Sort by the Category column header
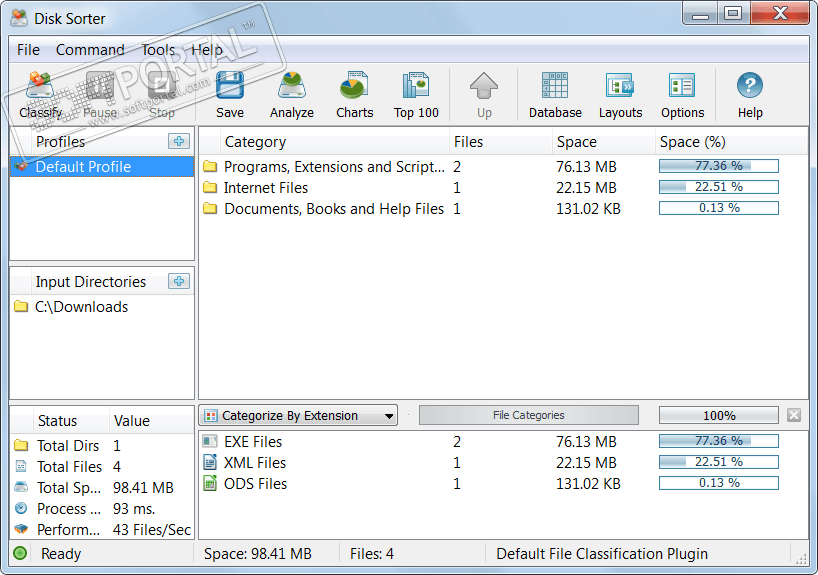 (x=334, y=142)
